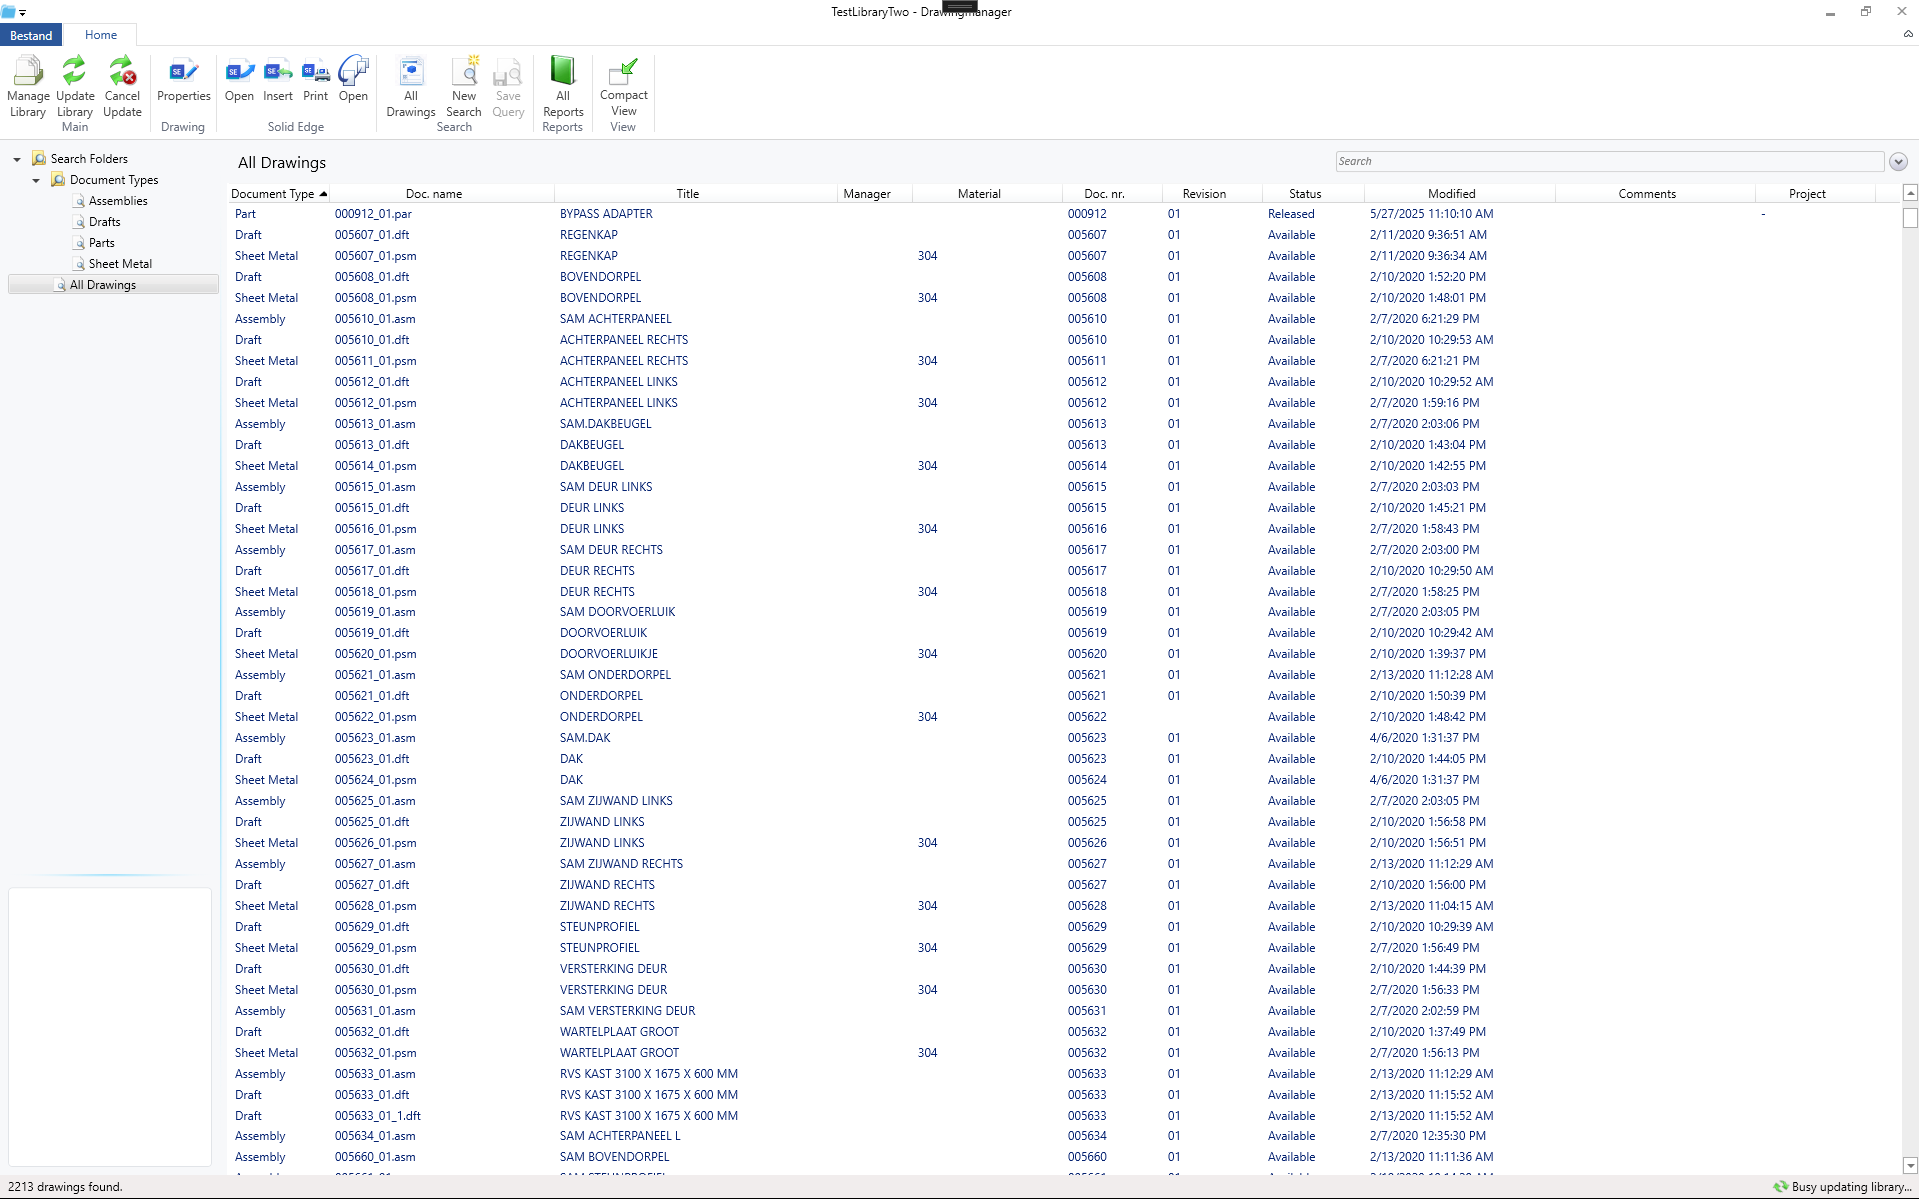Toggle Compact View

(622, 88)
